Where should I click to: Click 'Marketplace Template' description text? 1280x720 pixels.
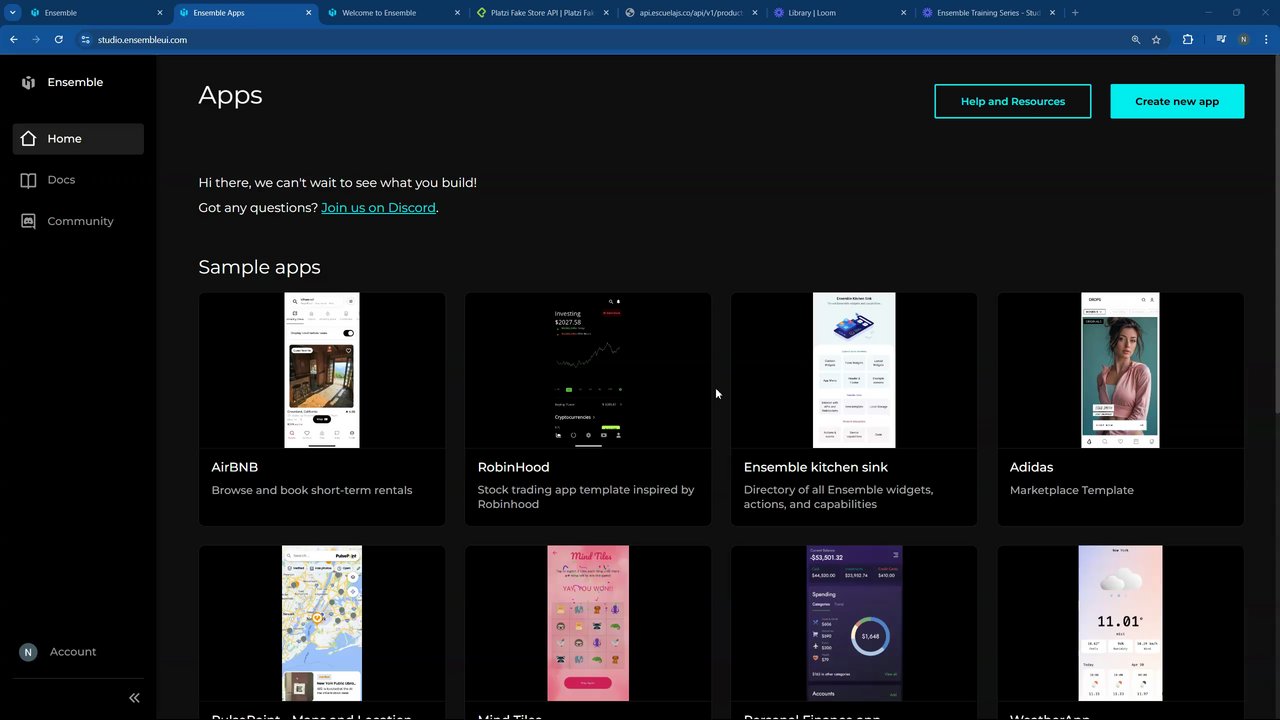point(1072,490)
